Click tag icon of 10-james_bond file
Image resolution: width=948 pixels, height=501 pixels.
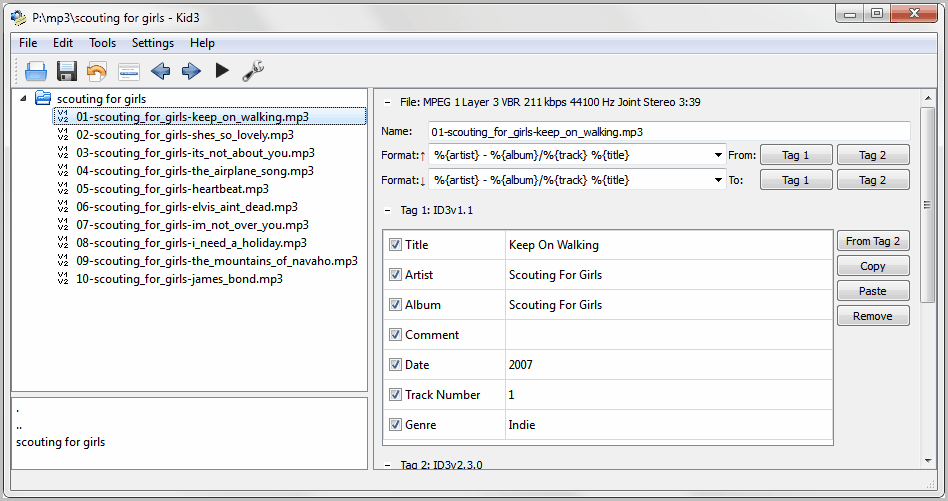(x=63, y=279)
